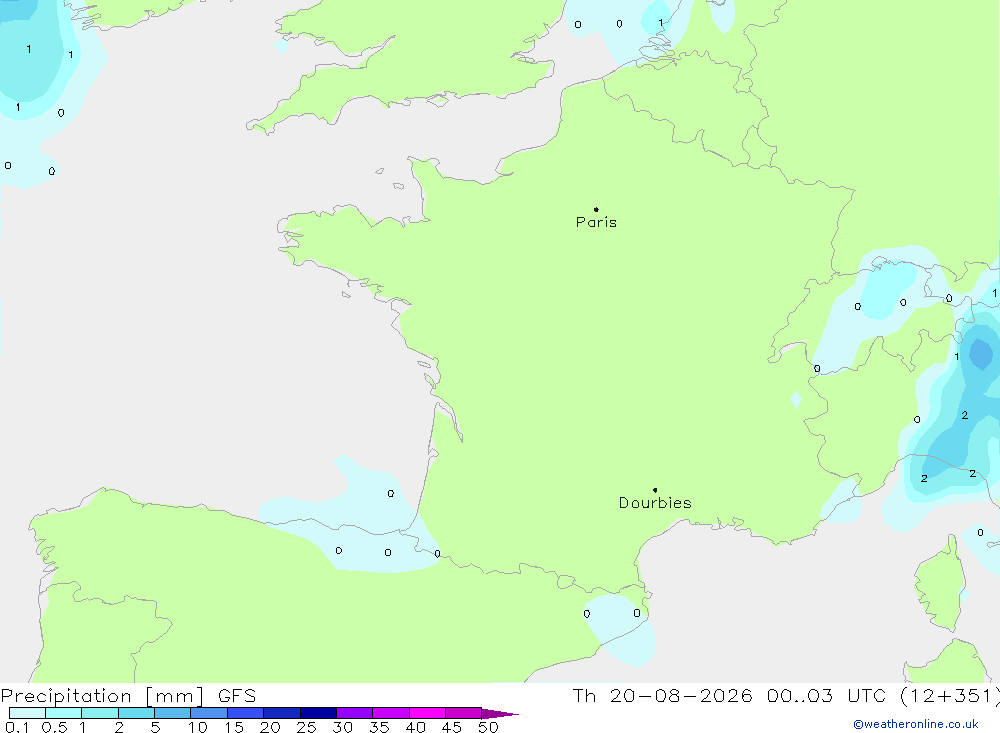Click the forecast date Th 20-08-2026 text
The height and width of the screenshot is (733, 1000).
coord(663,695)
